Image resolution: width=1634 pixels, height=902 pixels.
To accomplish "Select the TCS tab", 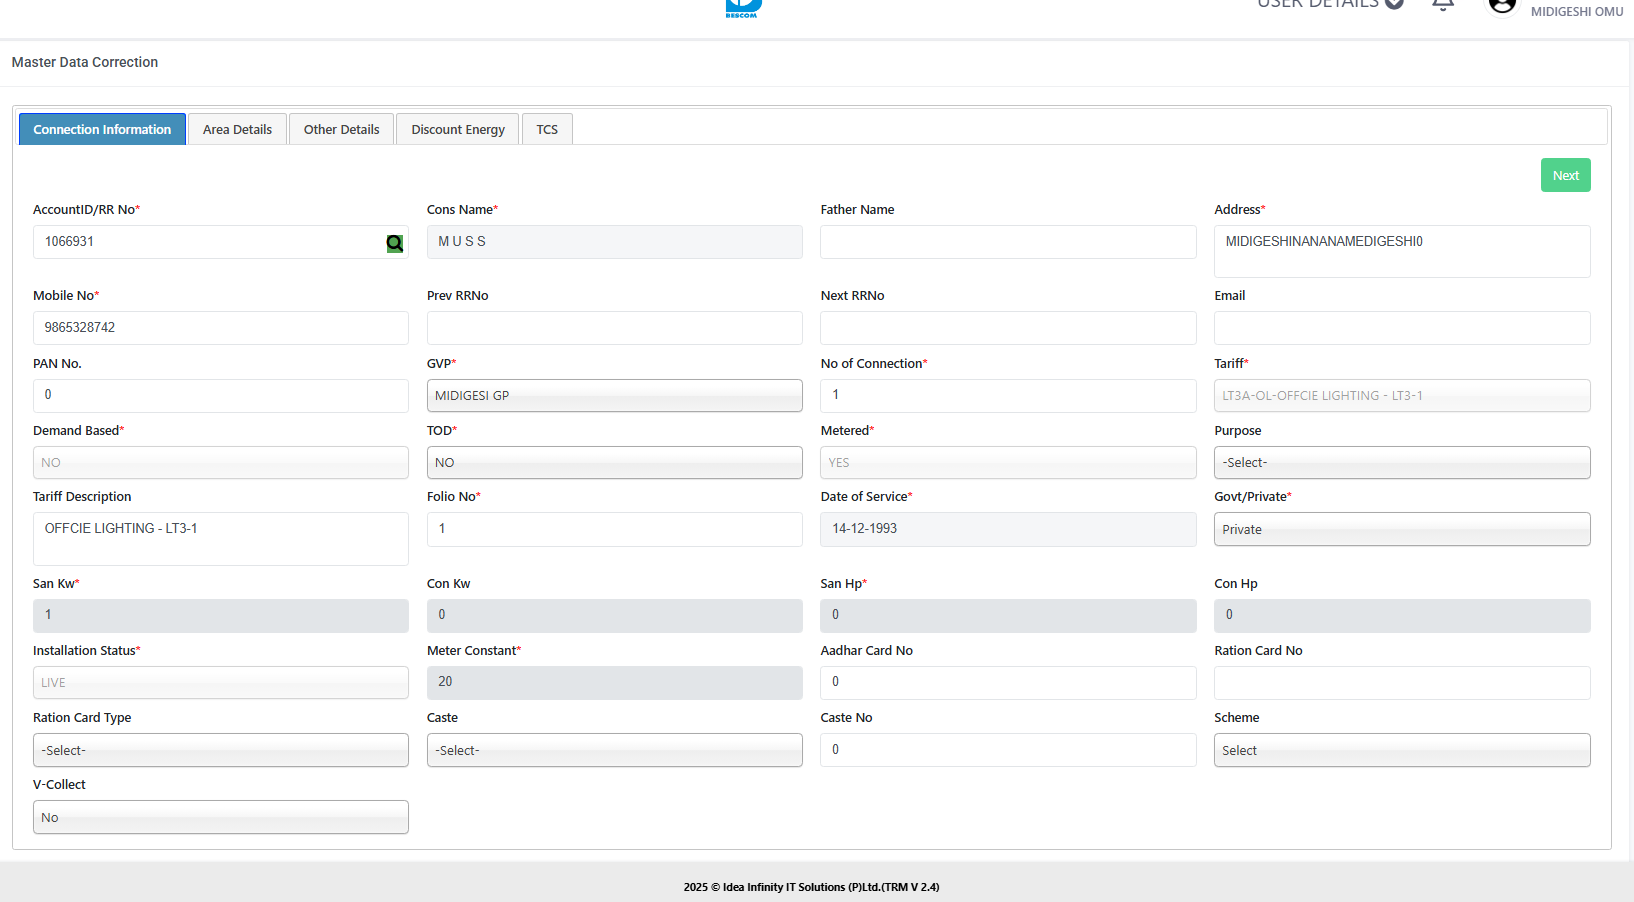I will coord(547,129).
